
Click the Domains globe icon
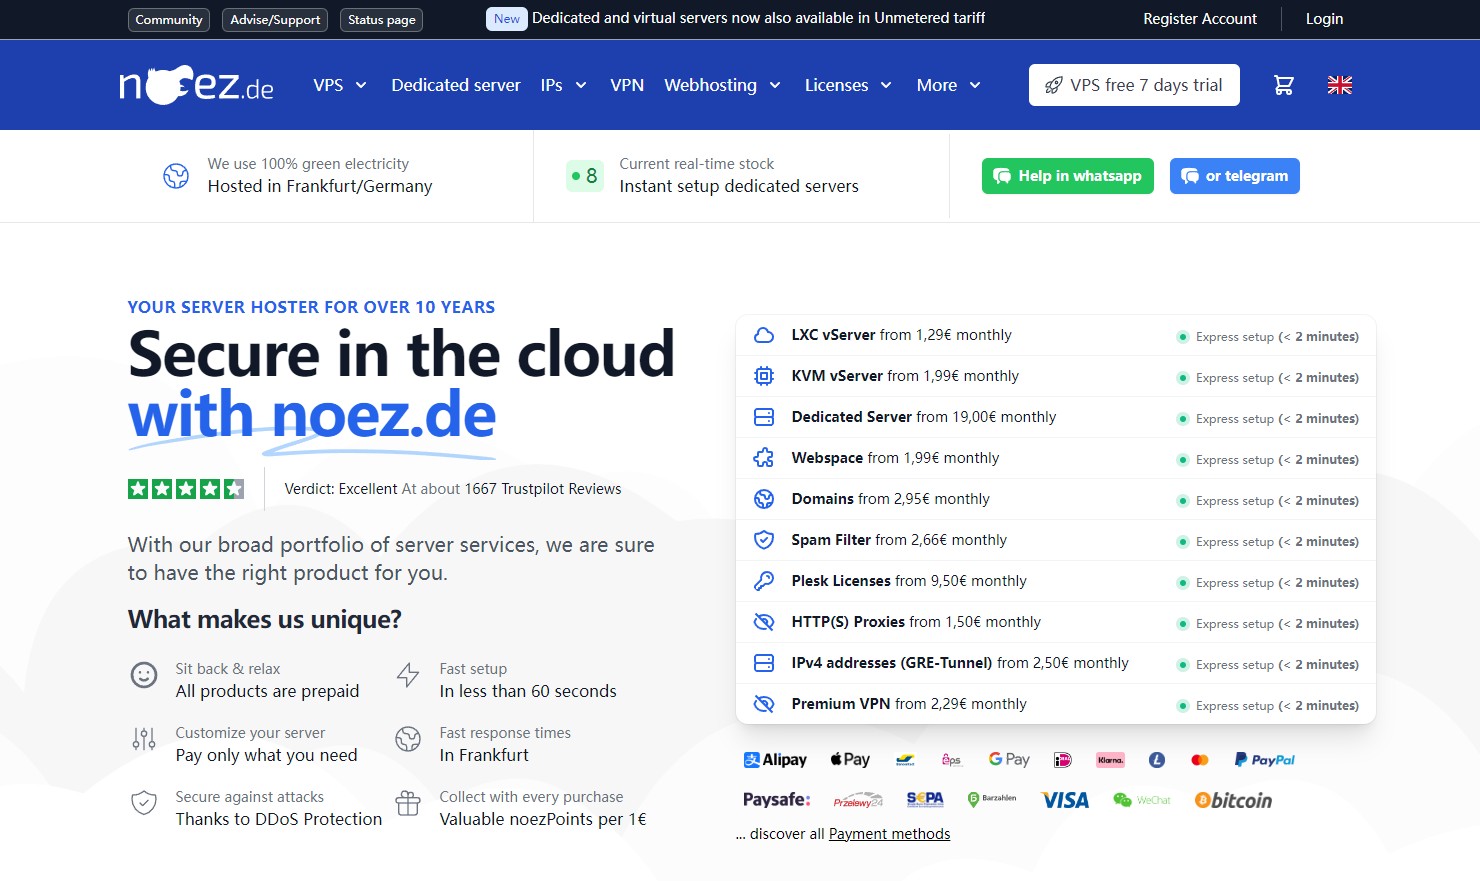764,499
